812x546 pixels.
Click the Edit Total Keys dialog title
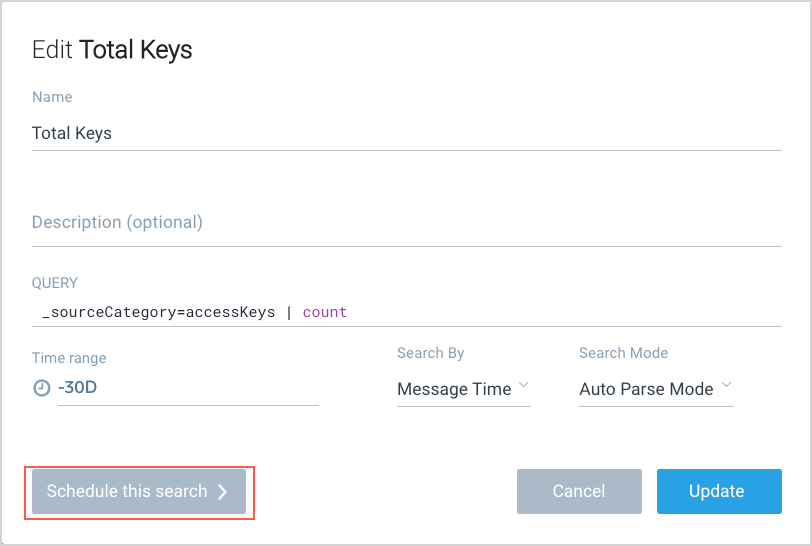click(x=112, y=50)
